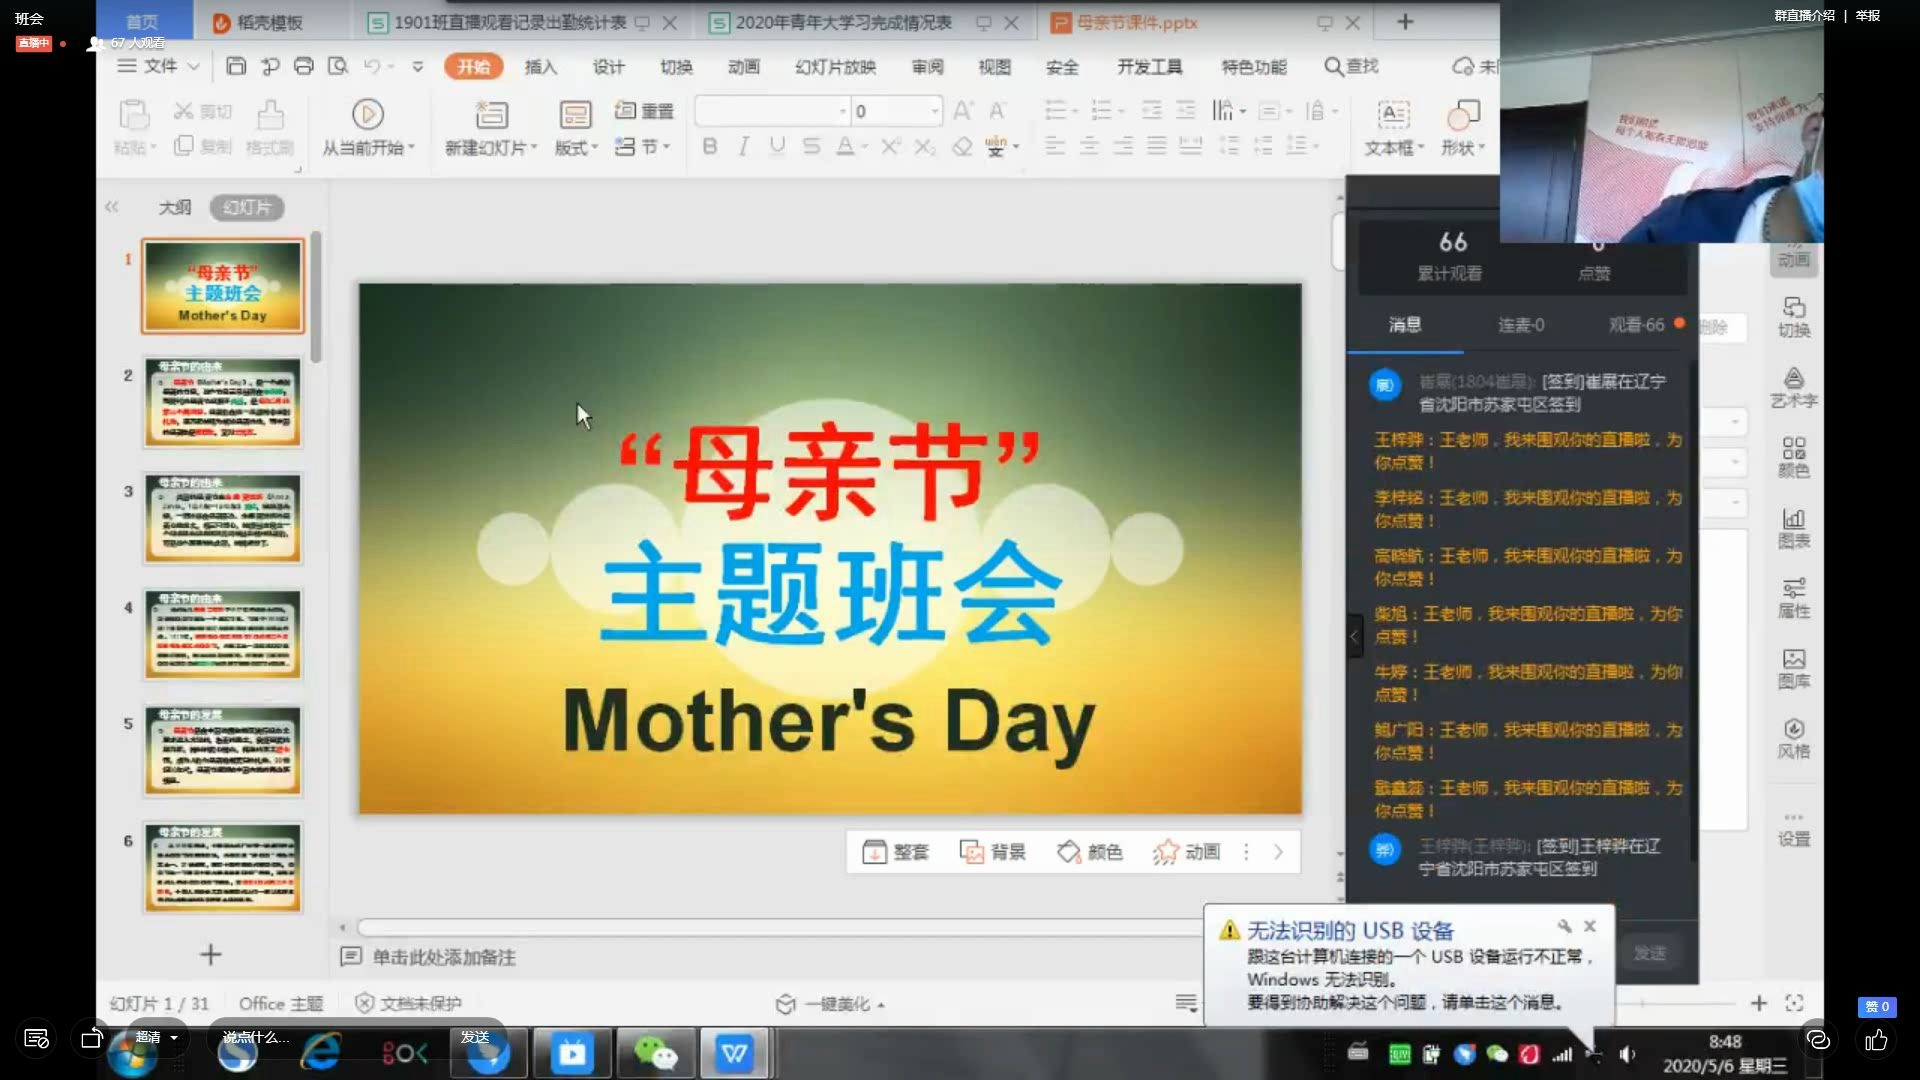Switch to the 插入 ribbon tab

[541, 67]
